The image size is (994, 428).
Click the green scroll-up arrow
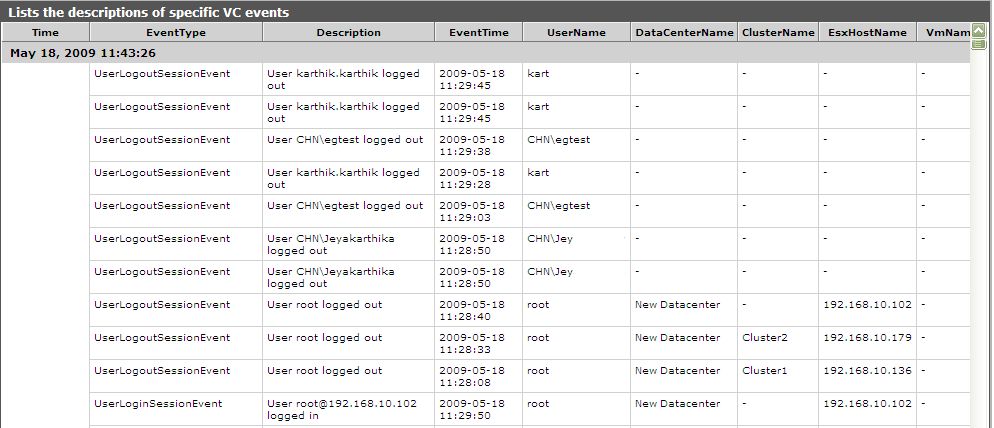(x=979, y=30)
